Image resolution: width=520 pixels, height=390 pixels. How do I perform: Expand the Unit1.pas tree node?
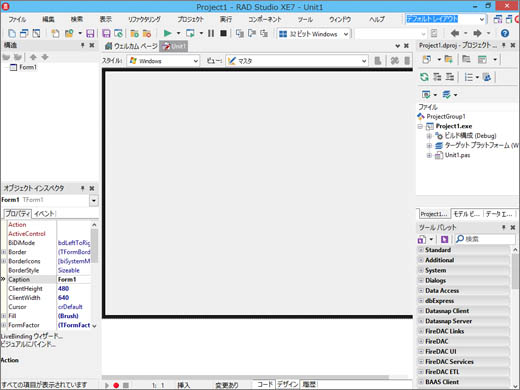[x=429, y=155]
